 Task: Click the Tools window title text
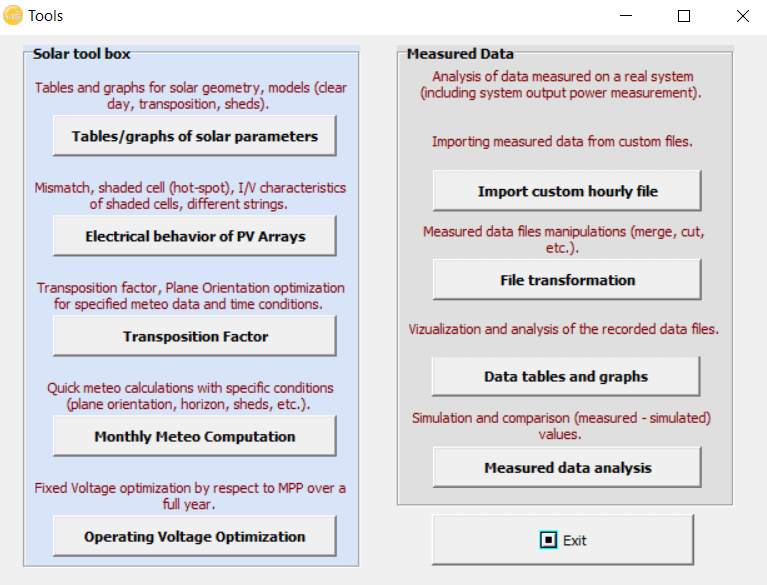45,16
